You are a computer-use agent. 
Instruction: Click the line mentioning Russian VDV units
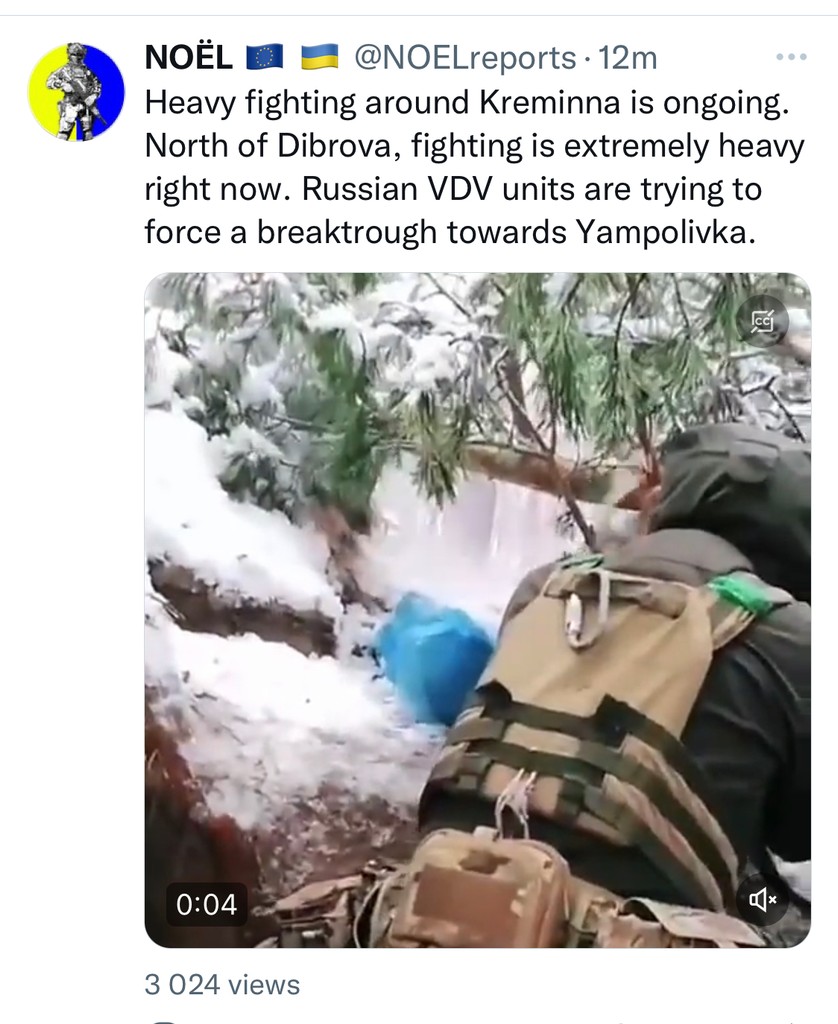coord(453,189)
